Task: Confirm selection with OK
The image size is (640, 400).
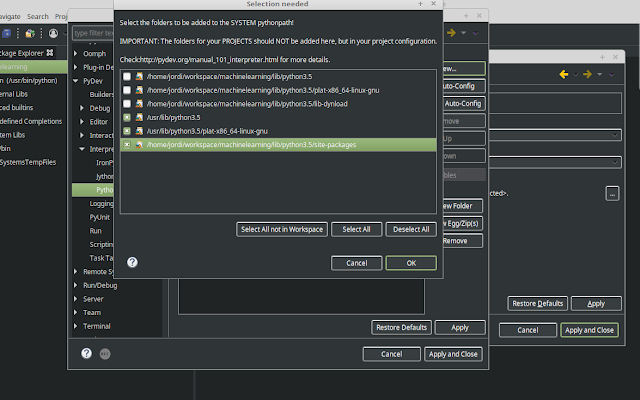Action: click(411, 263)
